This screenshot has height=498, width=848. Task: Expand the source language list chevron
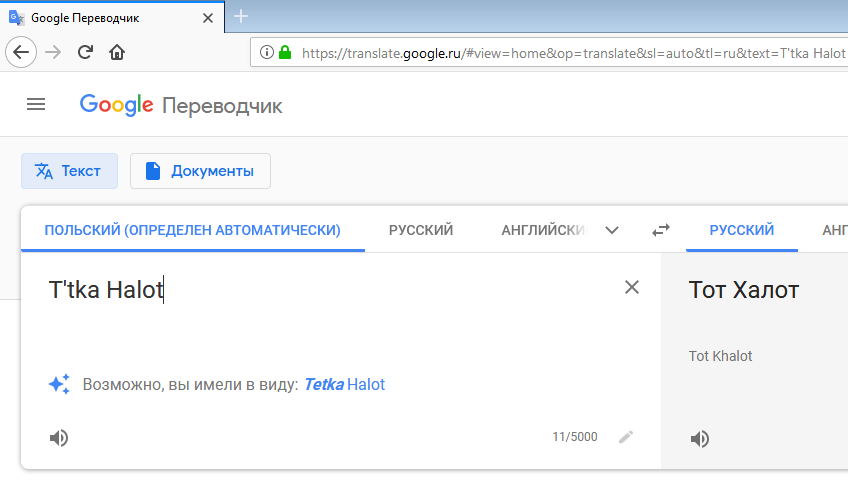[x=612, y=230]
